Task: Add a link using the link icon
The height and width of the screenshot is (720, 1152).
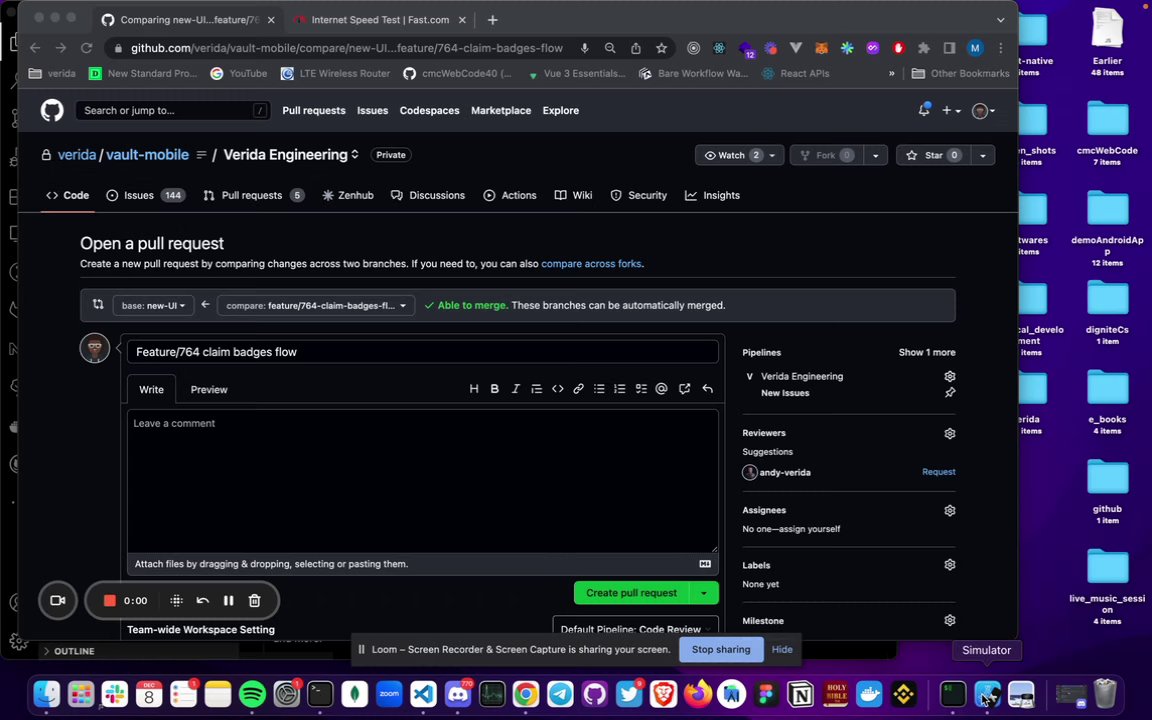Action: (578, 389)
